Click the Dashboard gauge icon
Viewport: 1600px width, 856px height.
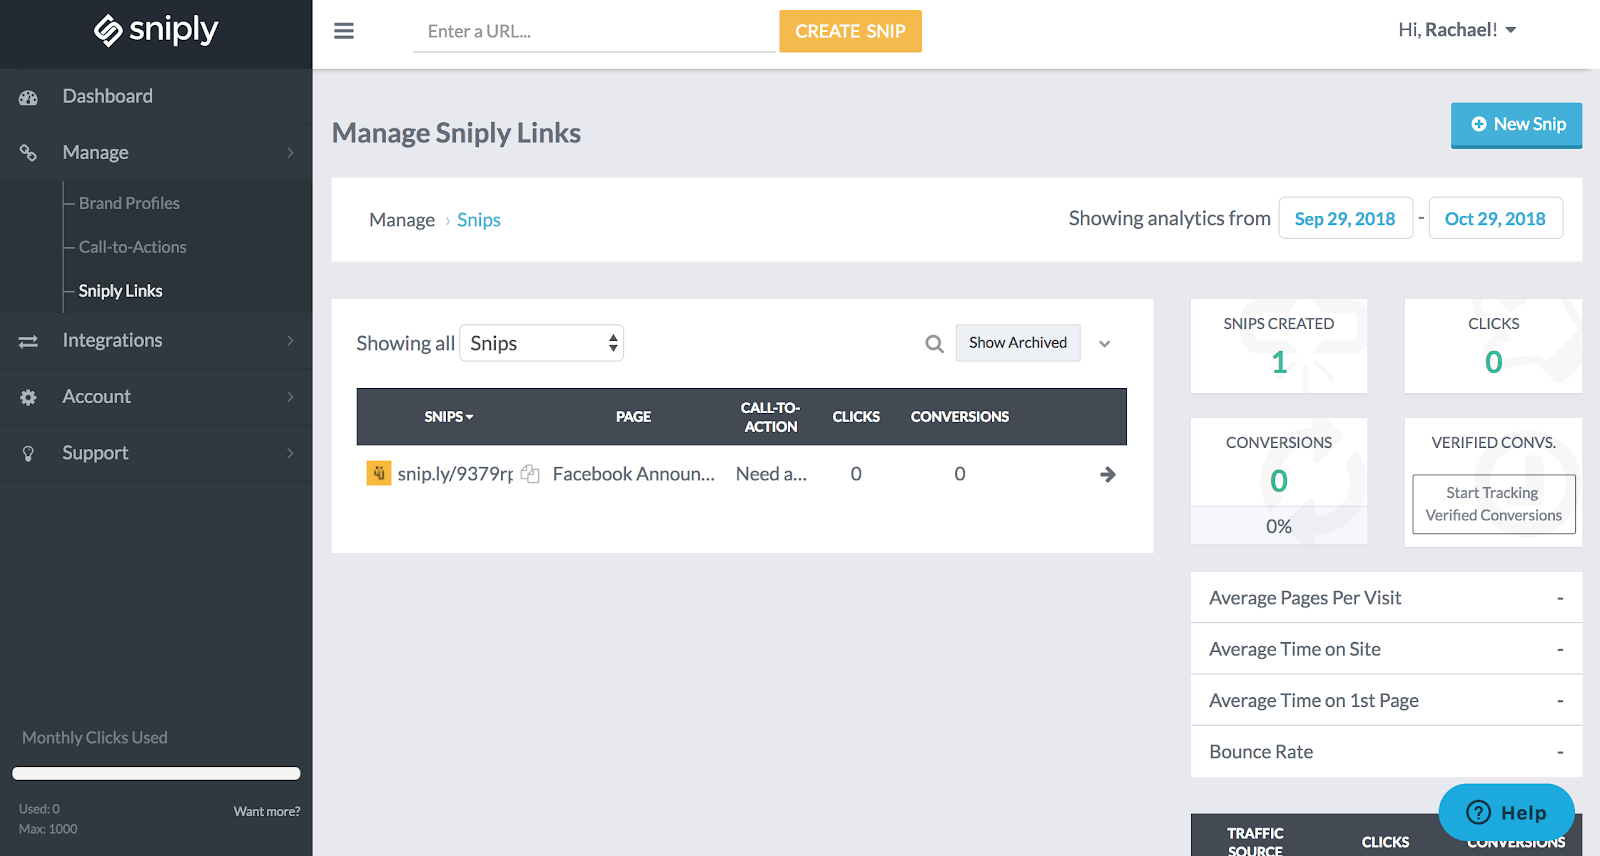[x=28, y=97]
